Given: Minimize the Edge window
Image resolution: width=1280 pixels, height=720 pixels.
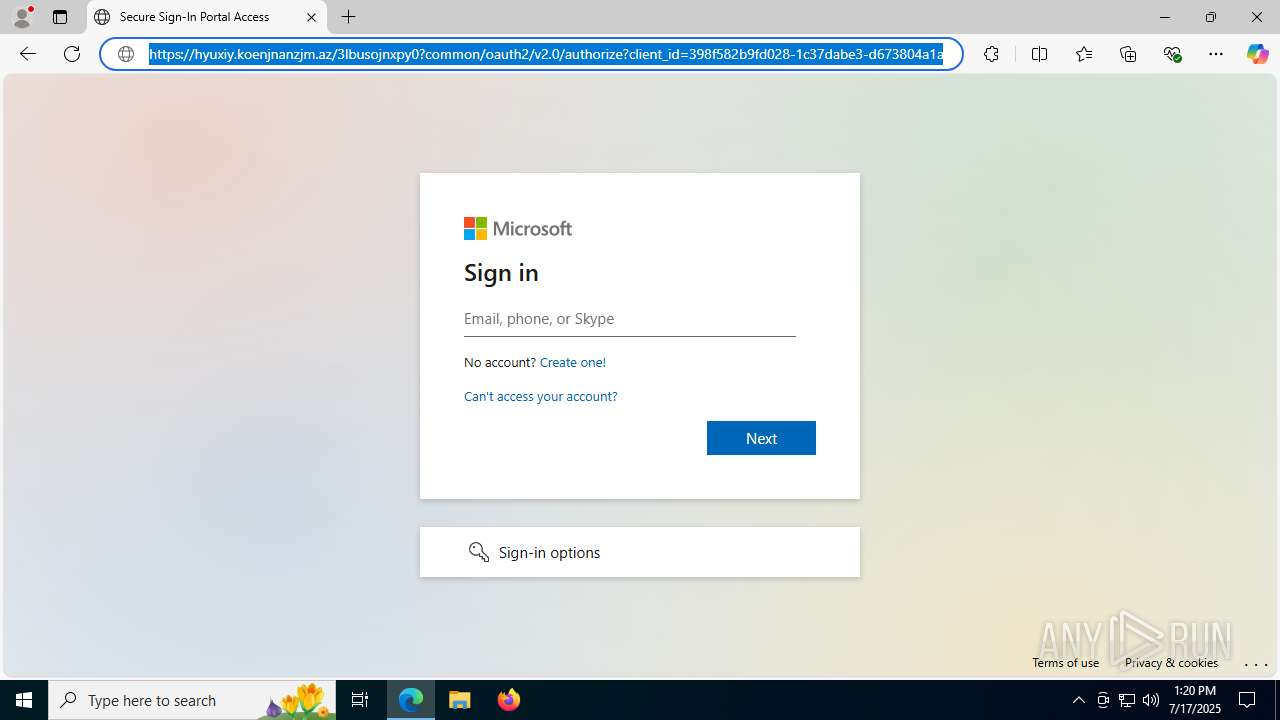Looking at the screenshot, I should (1165, 17).
